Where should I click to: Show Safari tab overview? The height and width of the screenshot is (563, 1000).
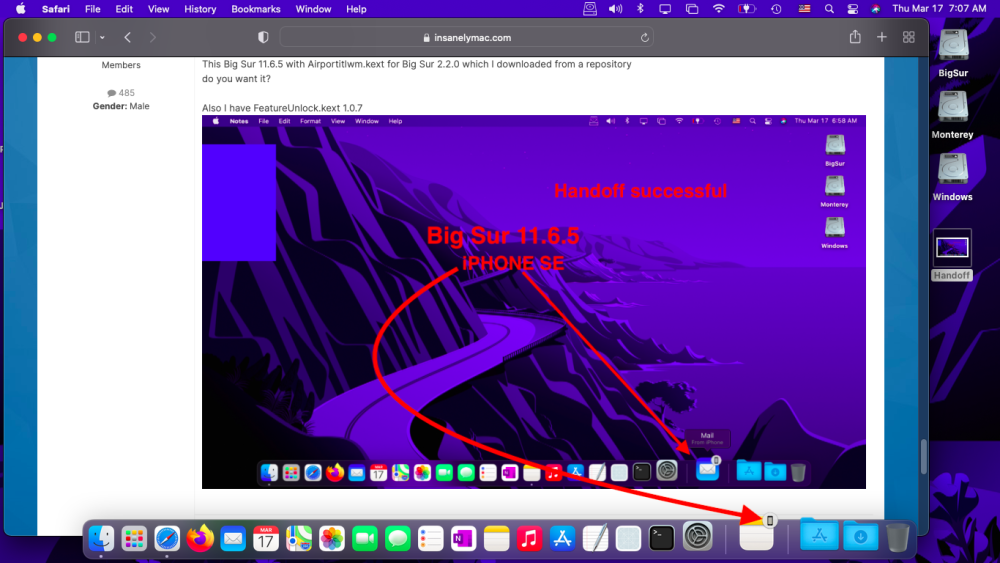click(x=909, y=37)
